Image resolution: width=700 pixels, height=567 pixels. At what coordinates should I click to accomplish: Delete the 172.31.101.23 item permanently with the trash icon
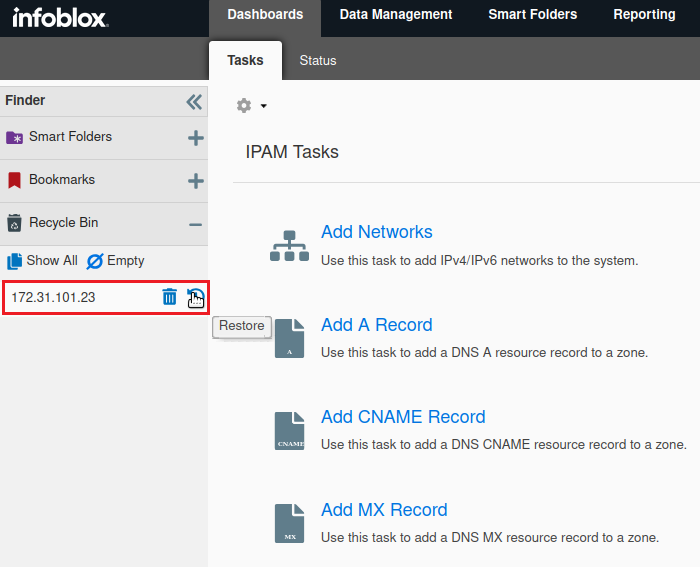[170, 297]
